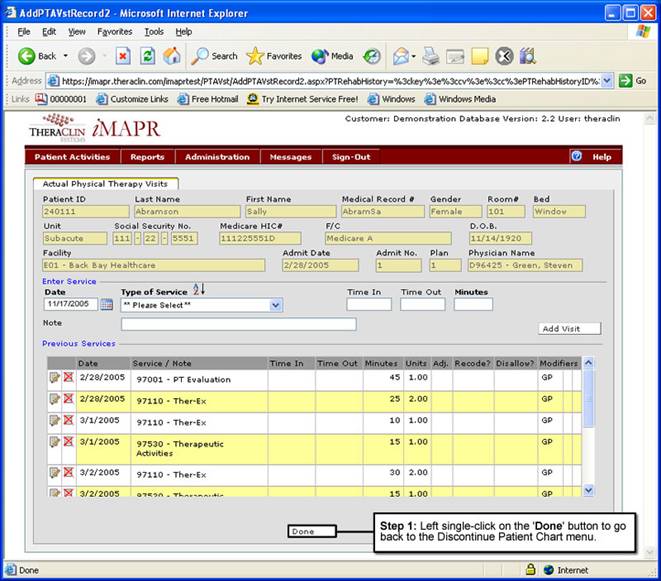Go to the browser Home page icon
The width and height of the screenshot is (661, 581).
coord(172,56)
